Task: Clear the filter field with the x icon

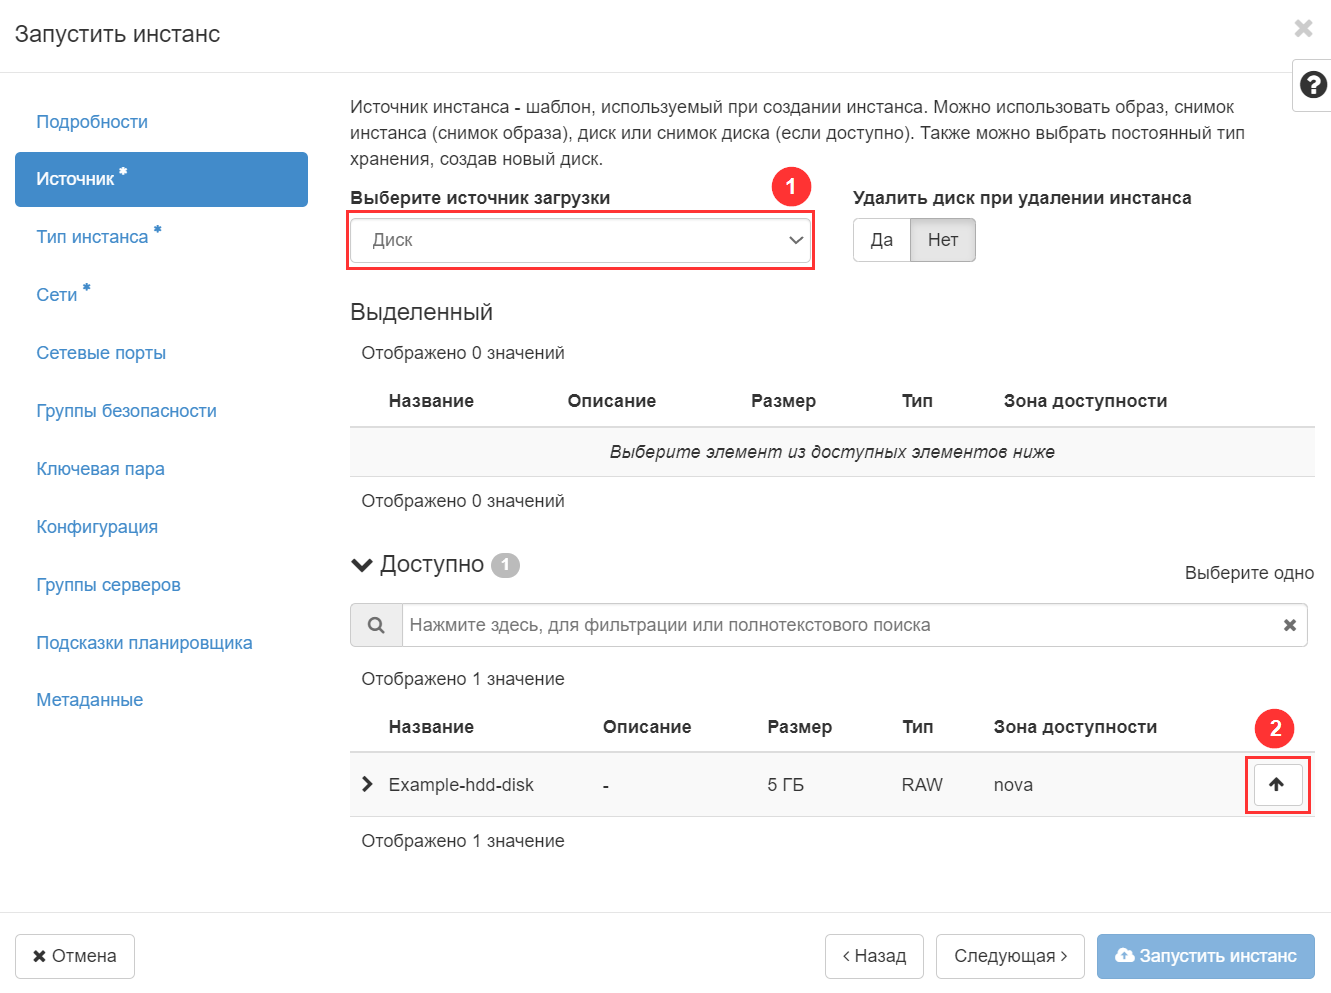Action: pyautogui.click(x=1289, y=625)
